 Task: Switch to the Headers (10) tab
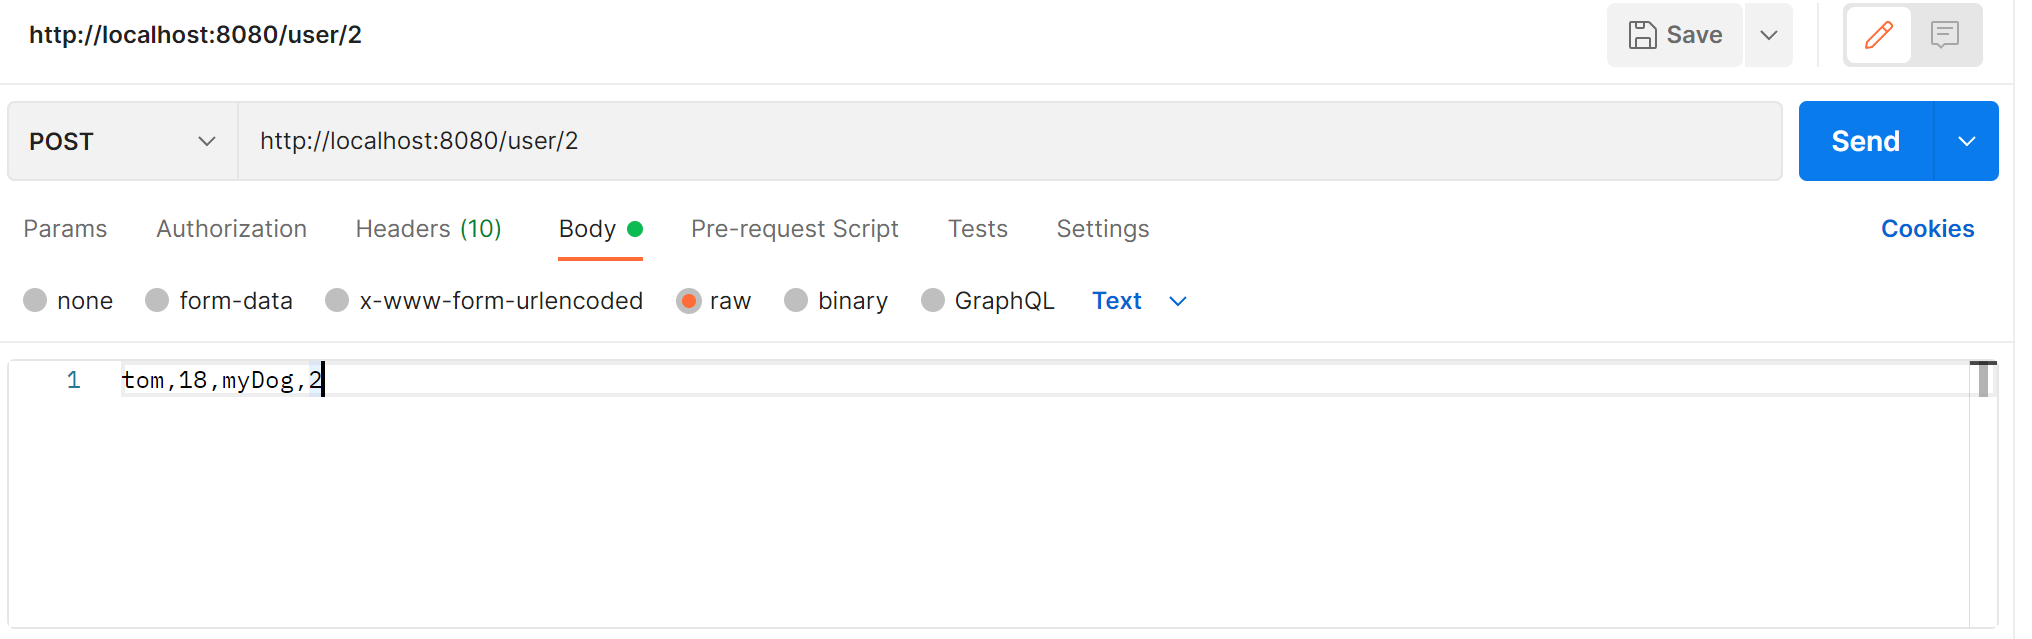428,229
